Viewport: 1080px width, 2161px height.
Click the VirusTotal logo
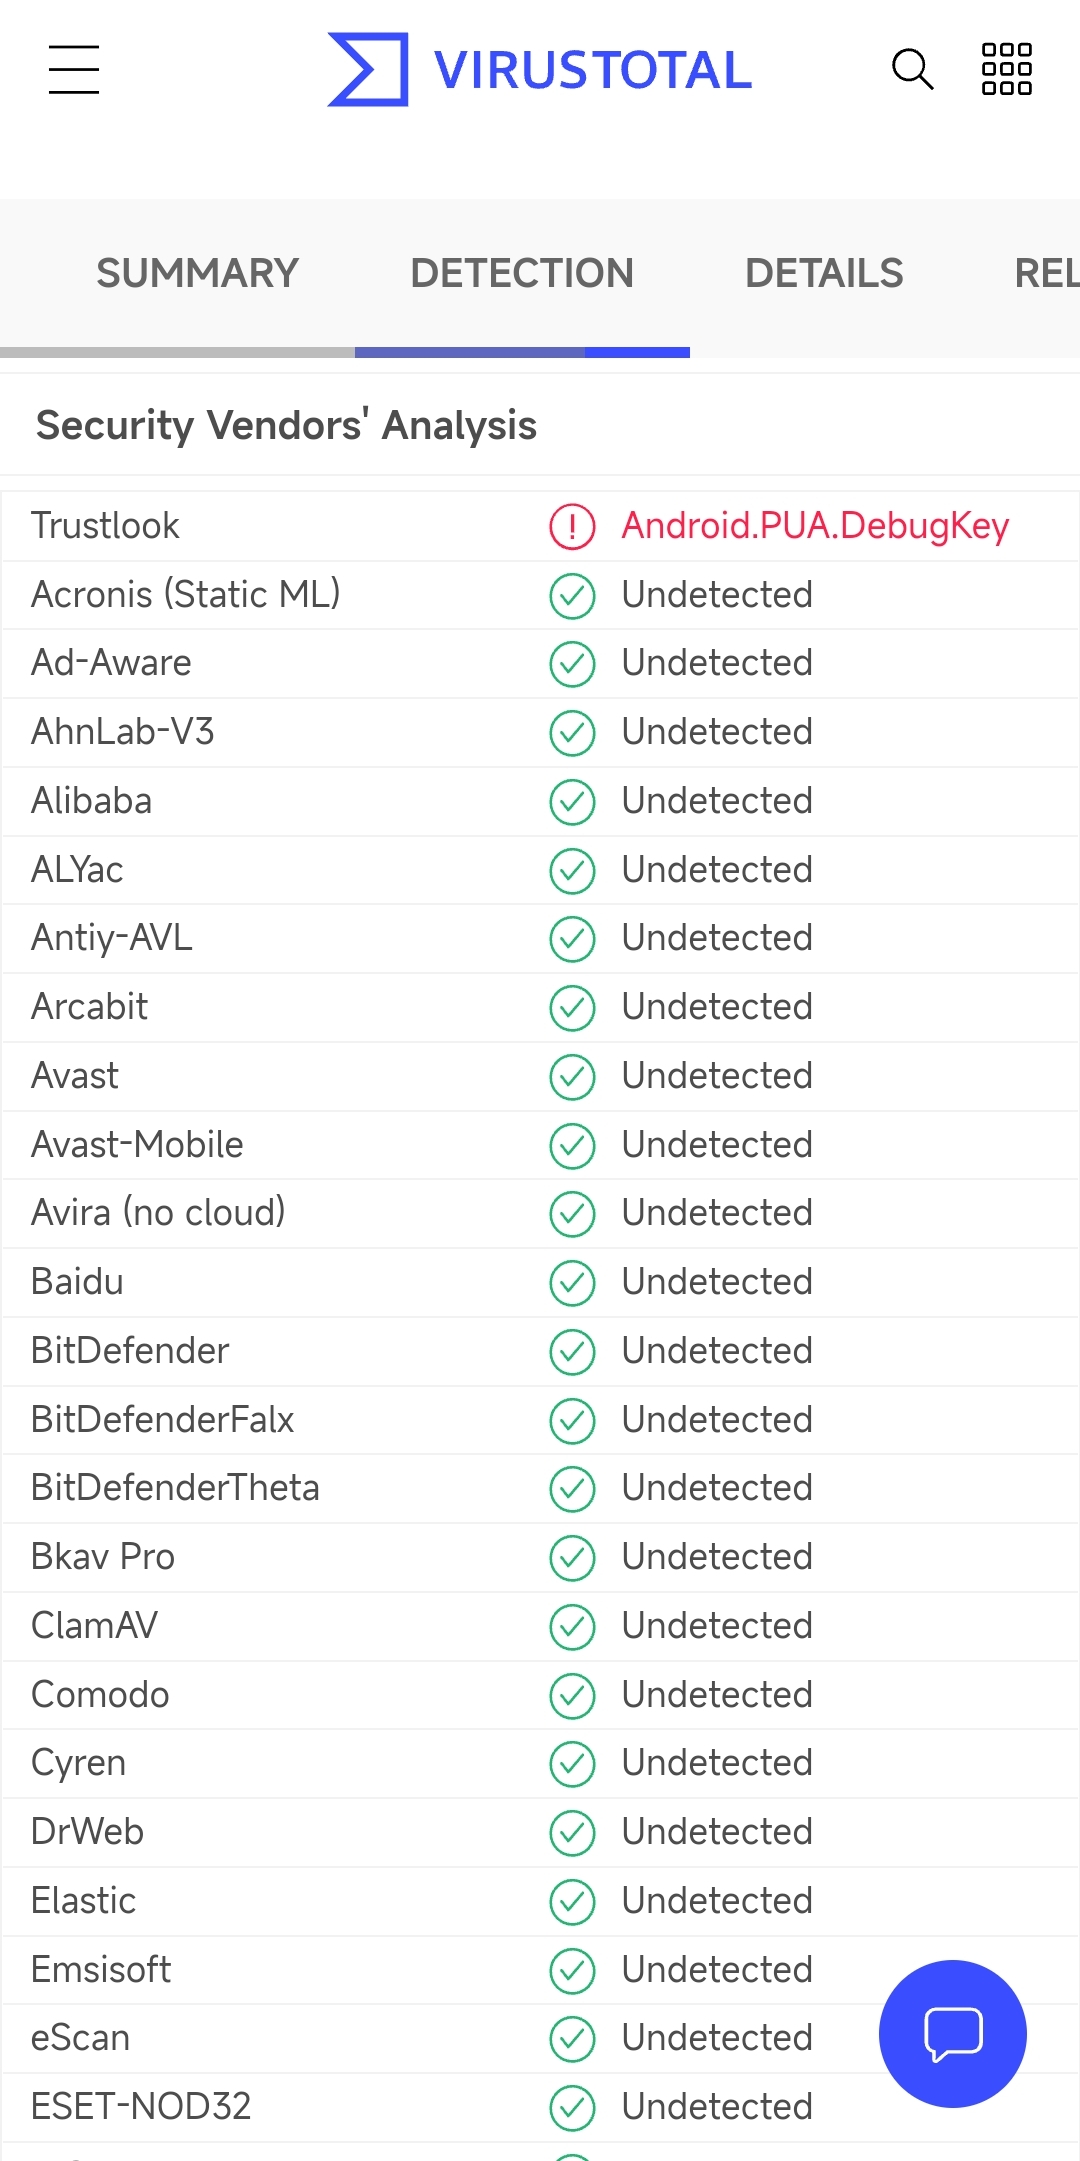coord(368,69)
